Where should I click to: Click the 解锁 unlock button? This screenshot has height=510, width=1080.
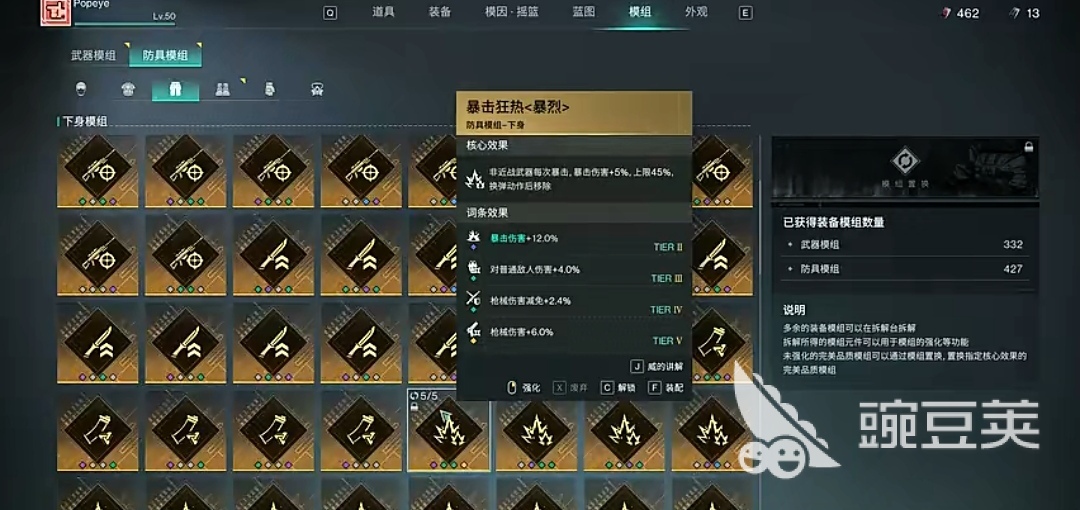618,388
